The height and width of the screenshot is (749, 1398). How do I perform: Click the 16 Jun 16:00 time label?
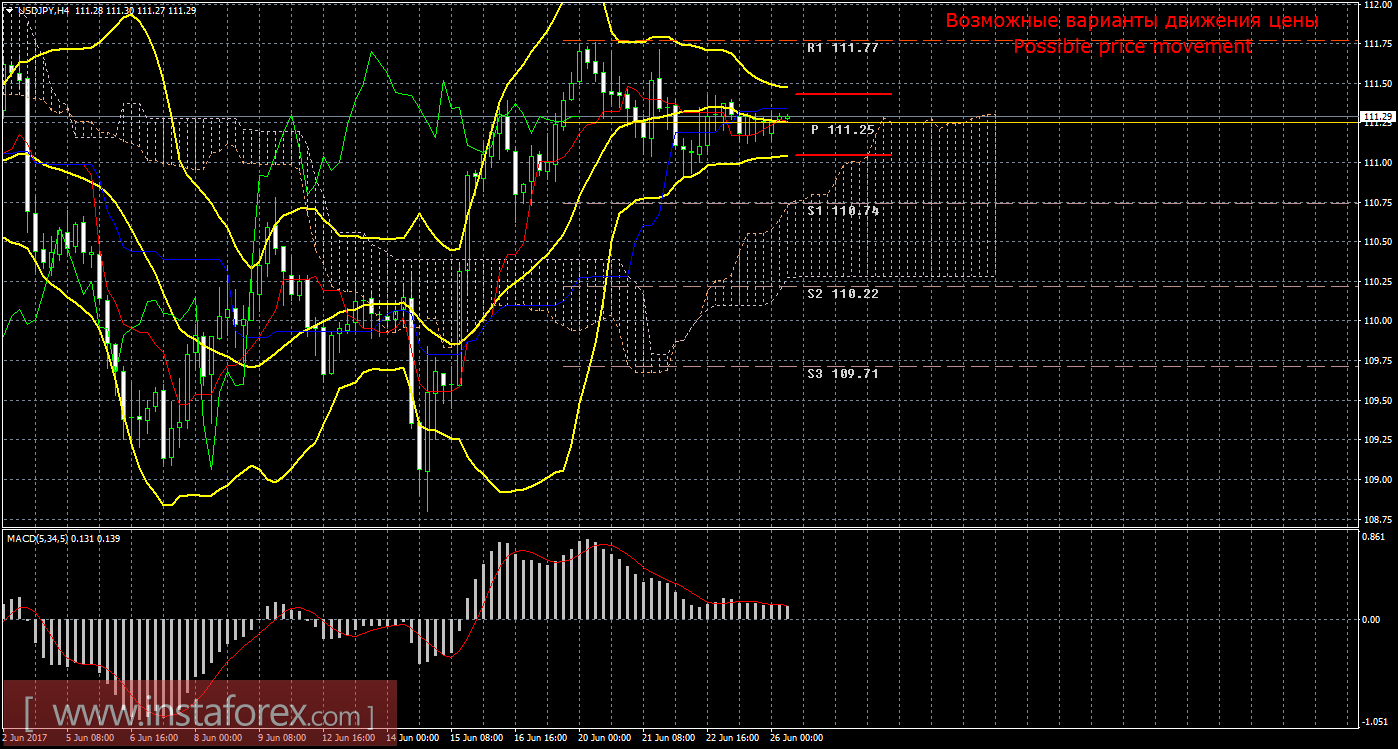click(x=541, y=738)
